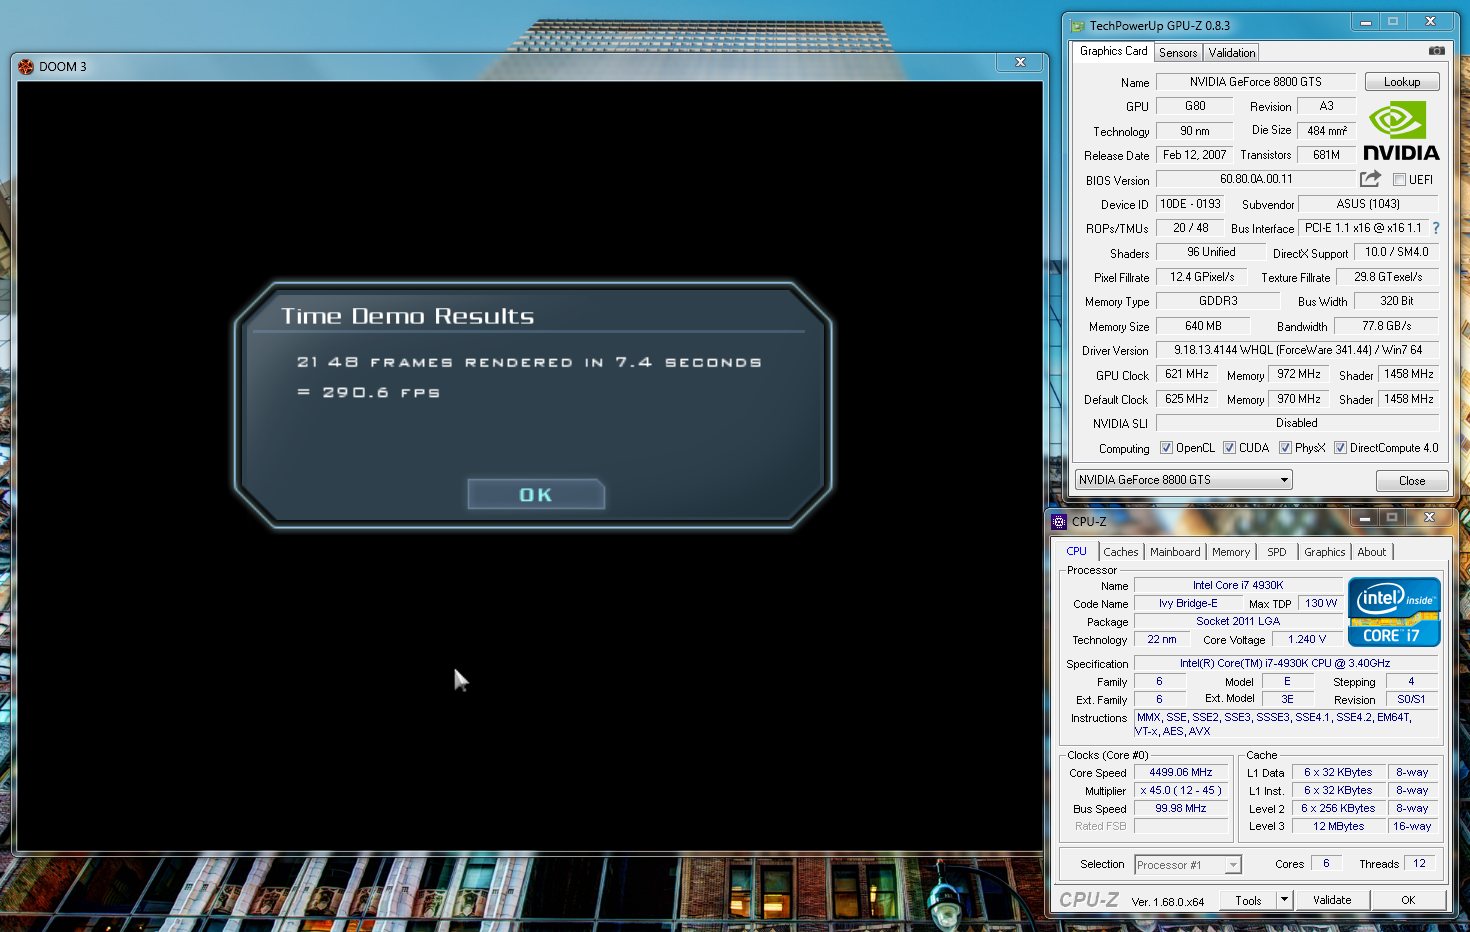The height and width of the screenshot is (932, 1470).
Task: Click OK in Time Demo Results dialog
Action: tap(536, 494)
